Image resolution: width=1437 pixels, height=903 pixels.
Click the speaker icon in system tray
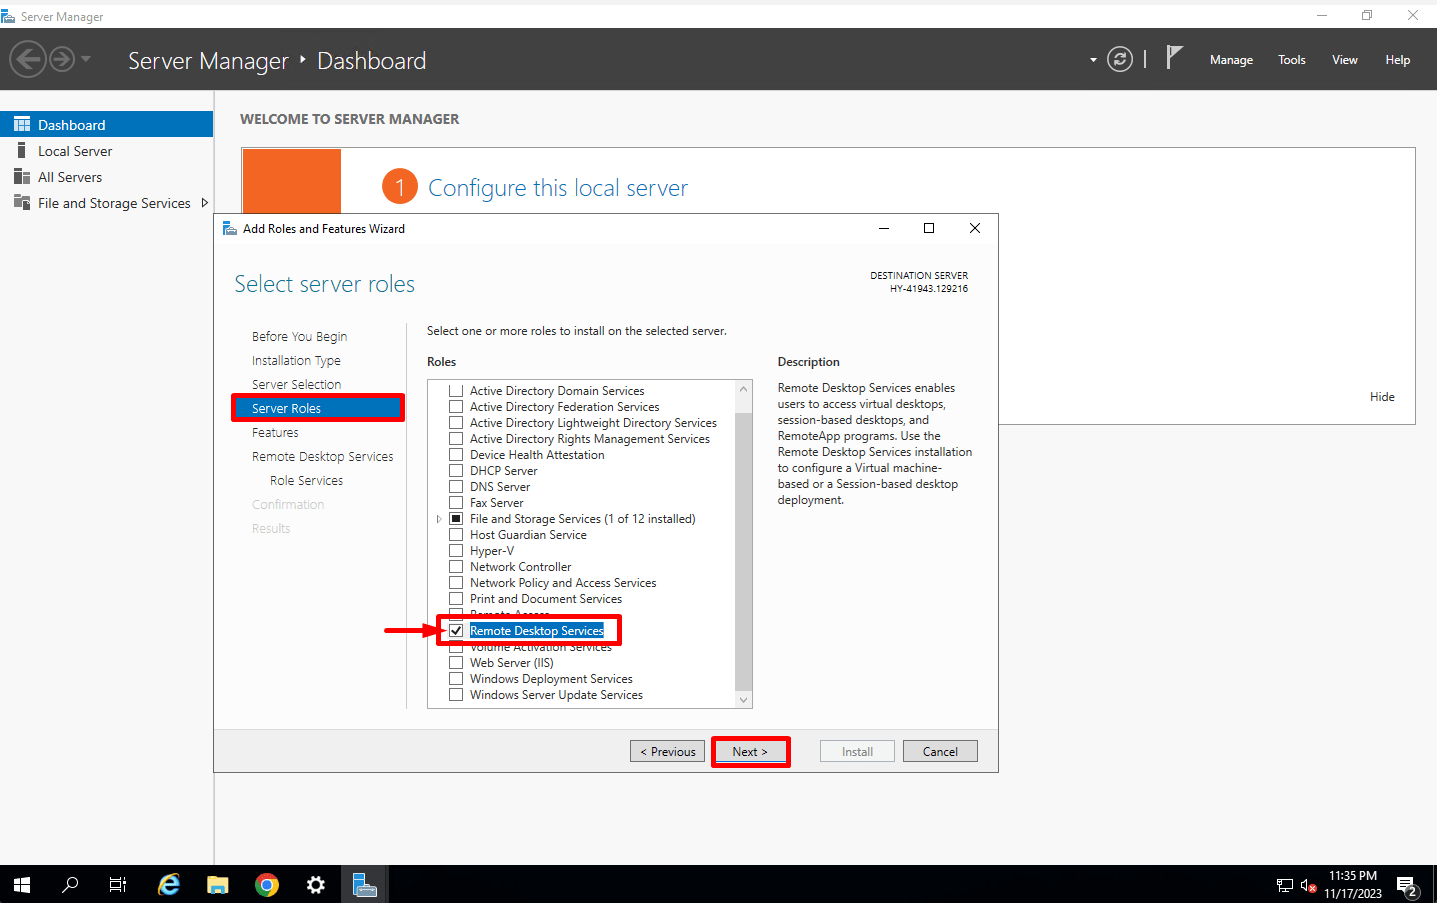click(1306, 884)
